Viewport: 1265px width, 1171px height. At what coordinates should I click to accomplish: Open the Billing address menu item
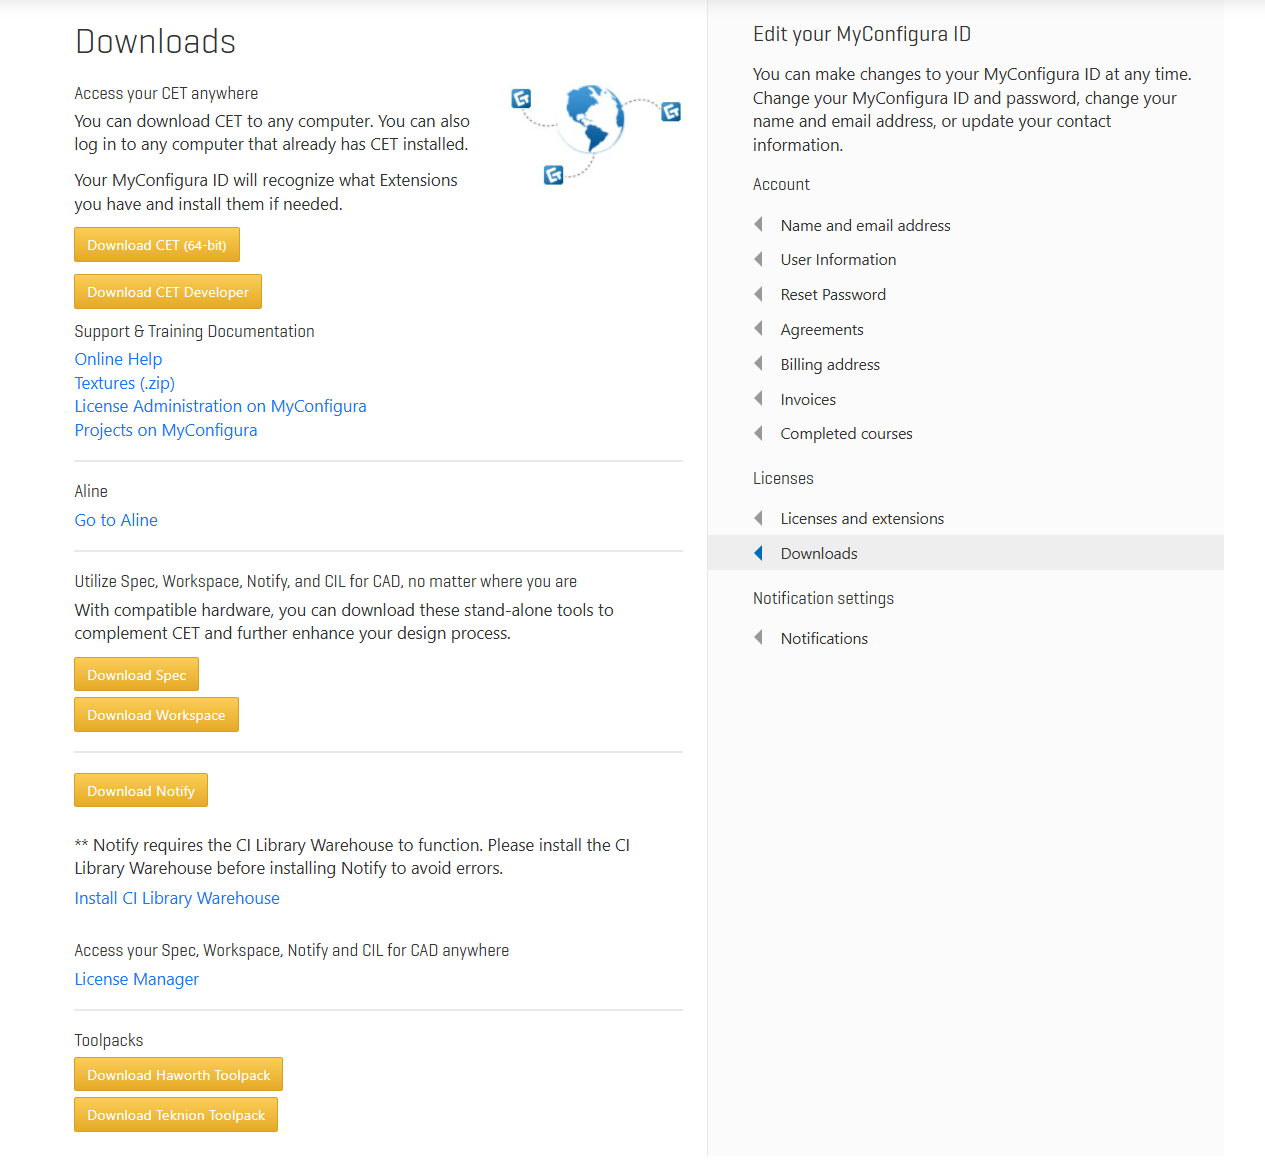tap(830, 365)
